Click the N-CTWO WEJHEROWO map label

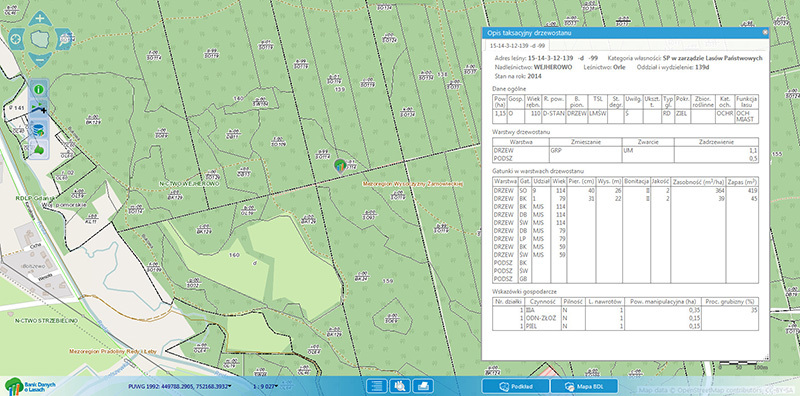click(x=189, y=184)
